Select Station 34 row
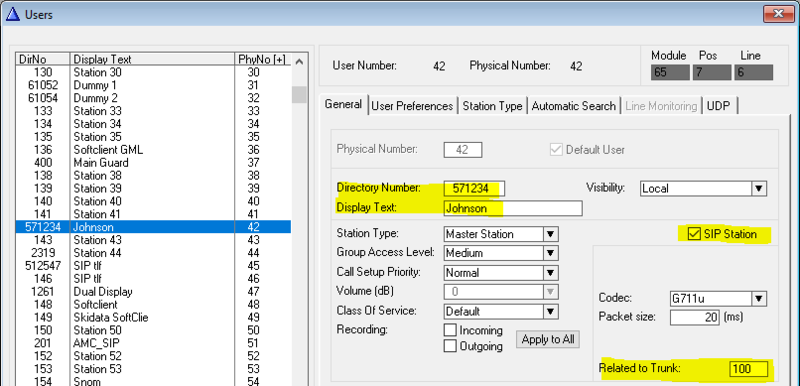This screenshot has width=800, height=386. [x=153, y=124]
